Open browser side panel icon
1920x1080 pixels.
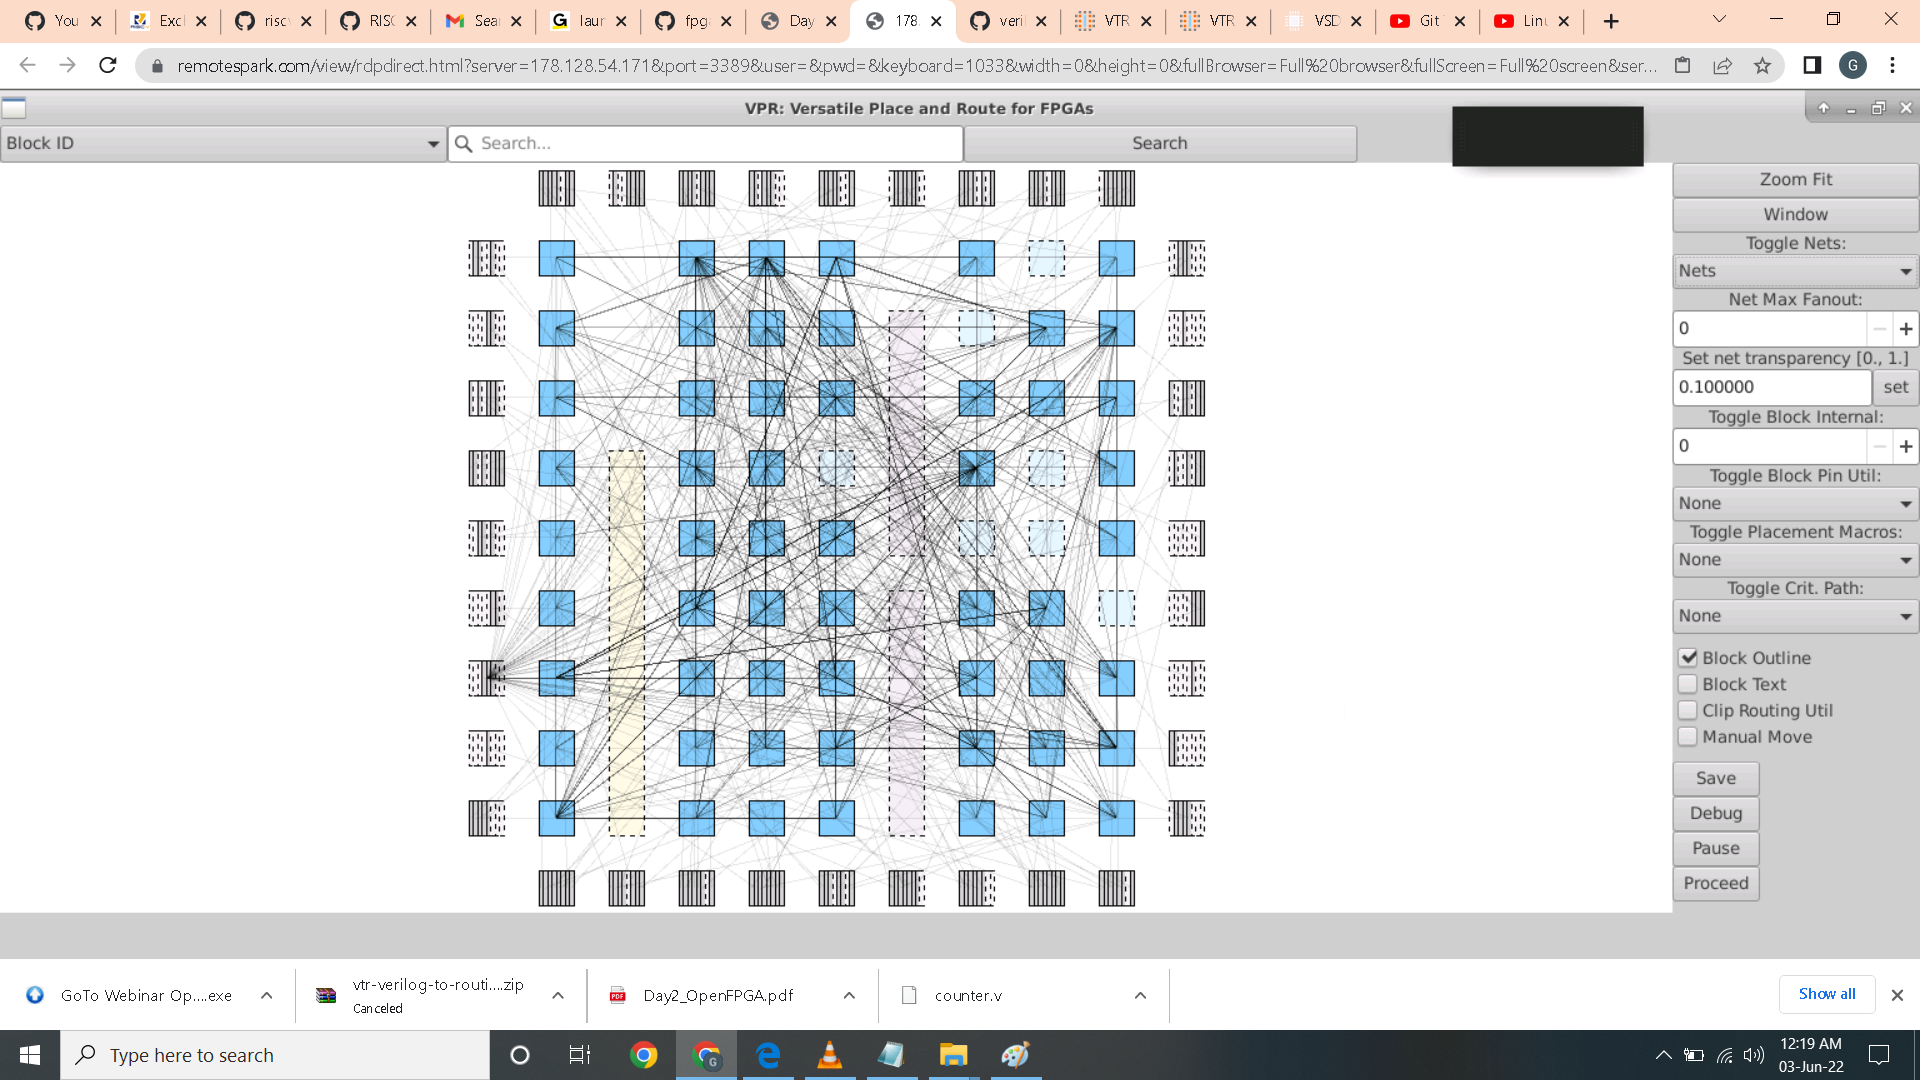pyautogui.click(x=1811, y=66)
